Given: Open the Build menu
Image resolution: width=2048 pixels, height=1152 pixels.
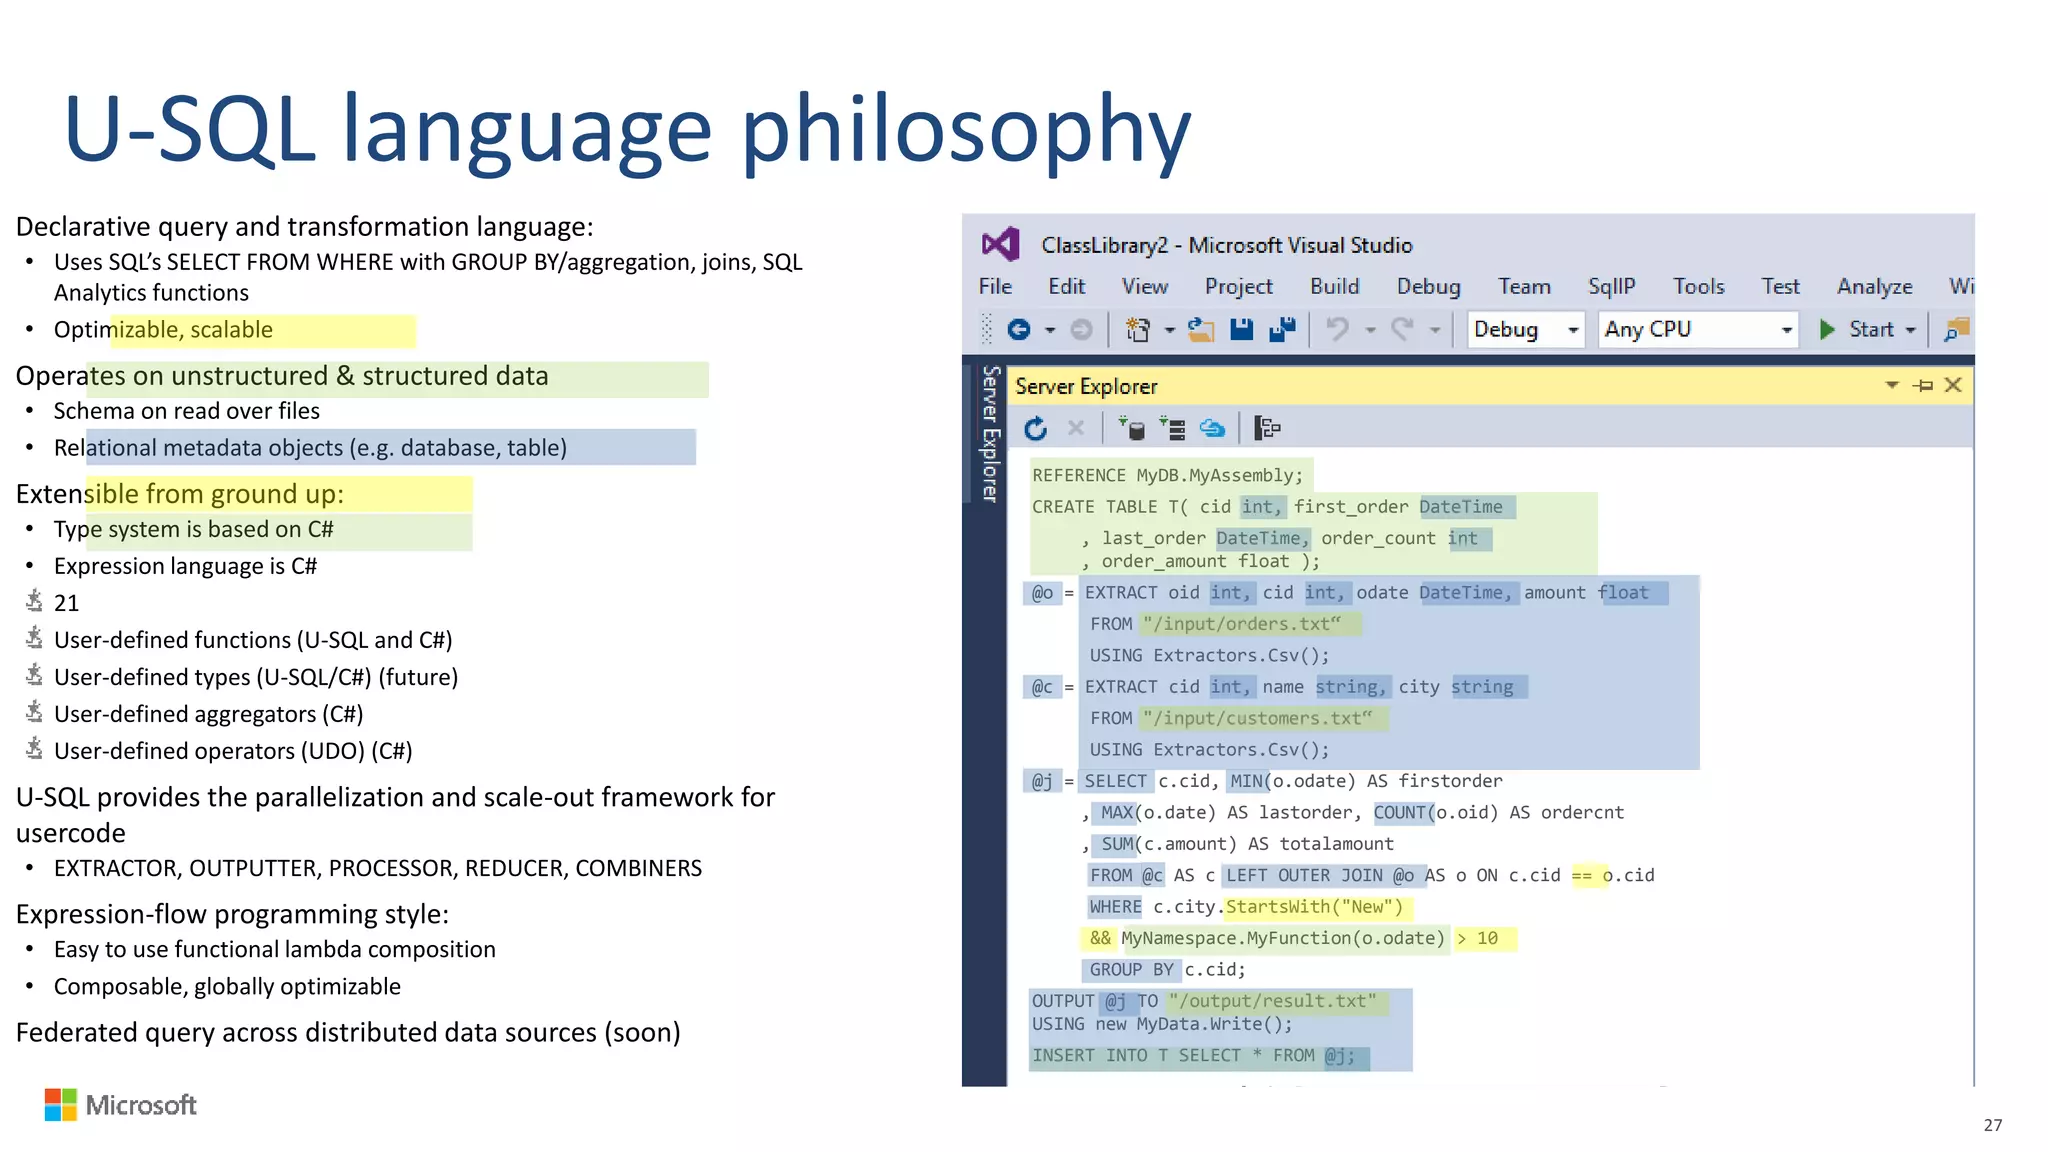Looking at the screenshot, I should 1334,287.
